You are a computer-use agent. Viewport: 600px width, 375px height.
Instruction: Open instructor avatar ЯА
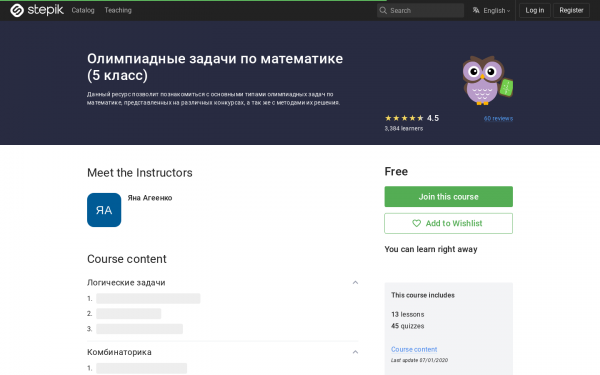click(104, 210)
